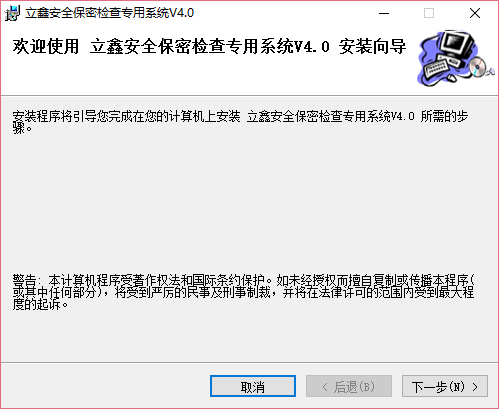
Task: Click the right chevron on the Next button
Action: pyautogui.click(x=475, y=387)
